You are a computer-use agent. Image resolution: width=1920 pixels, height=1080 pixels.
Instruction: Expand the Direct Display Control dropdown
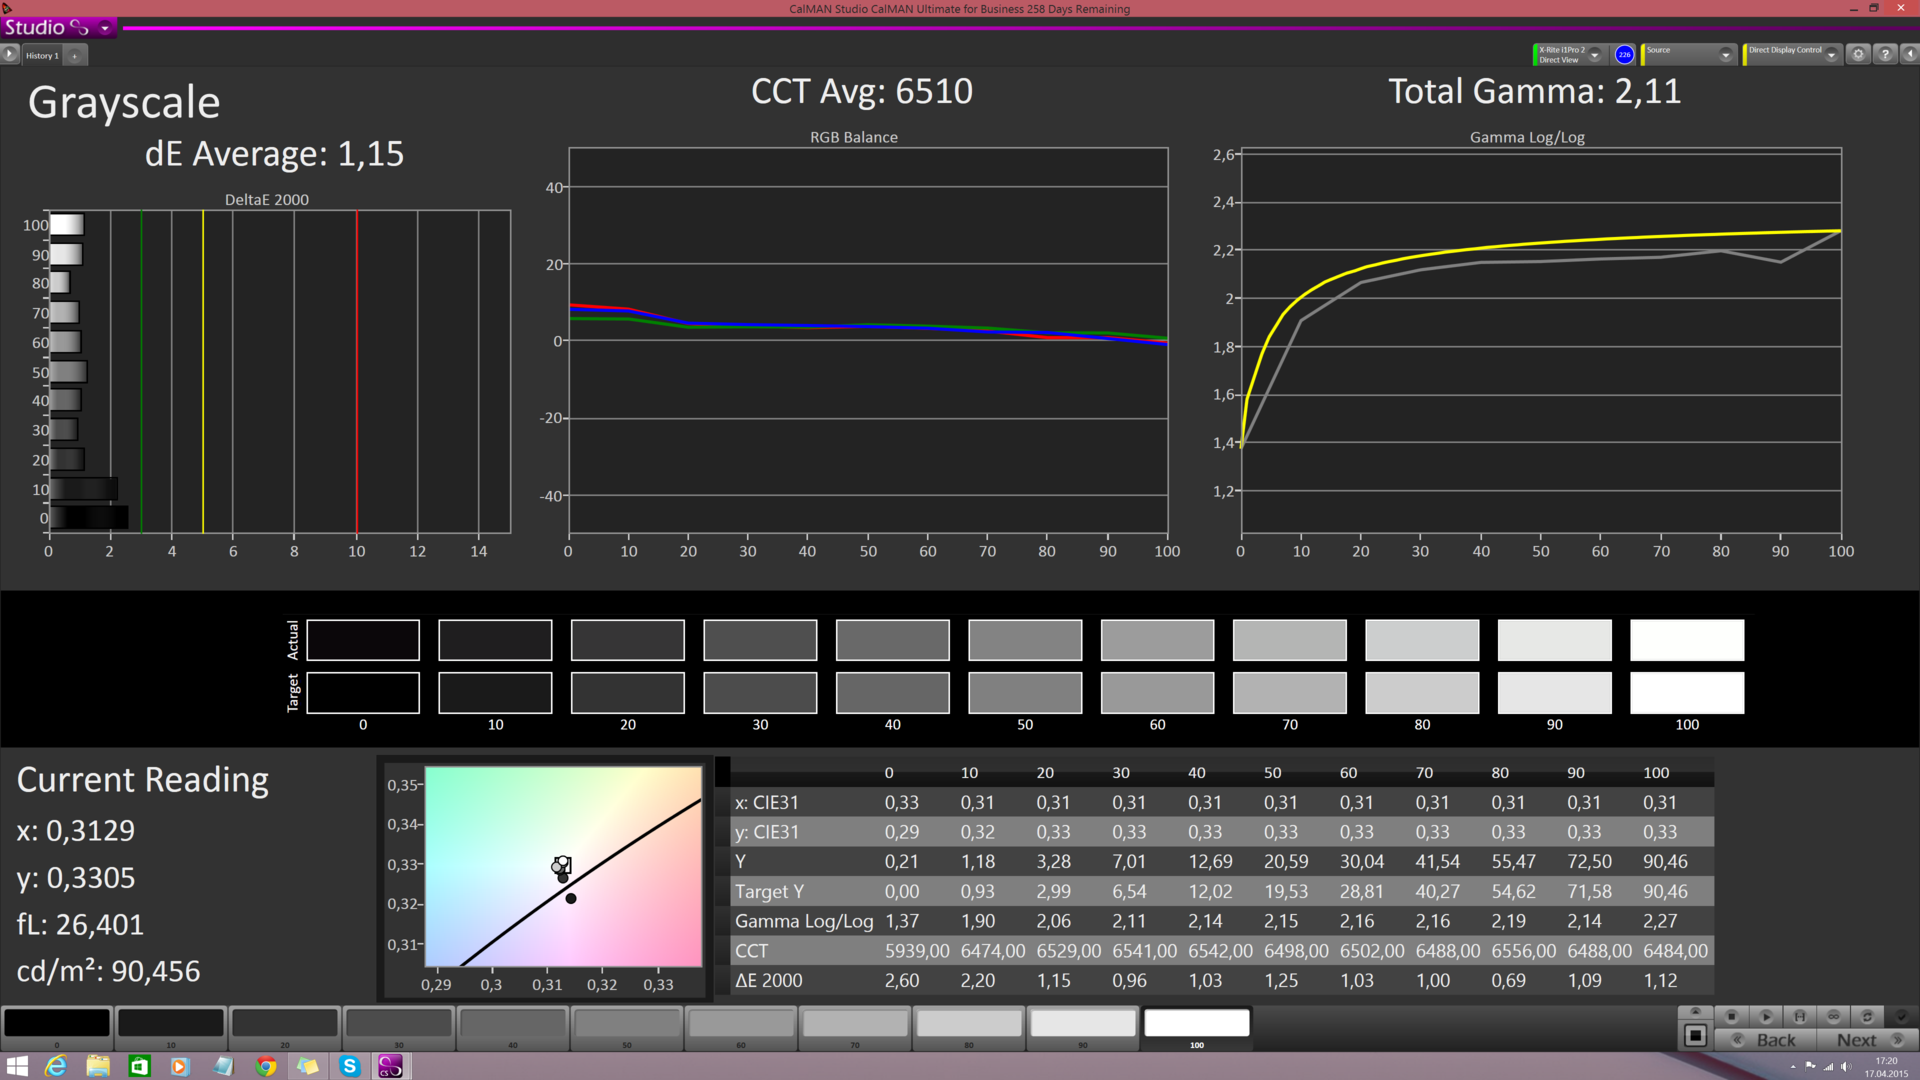coord(1831,56)
